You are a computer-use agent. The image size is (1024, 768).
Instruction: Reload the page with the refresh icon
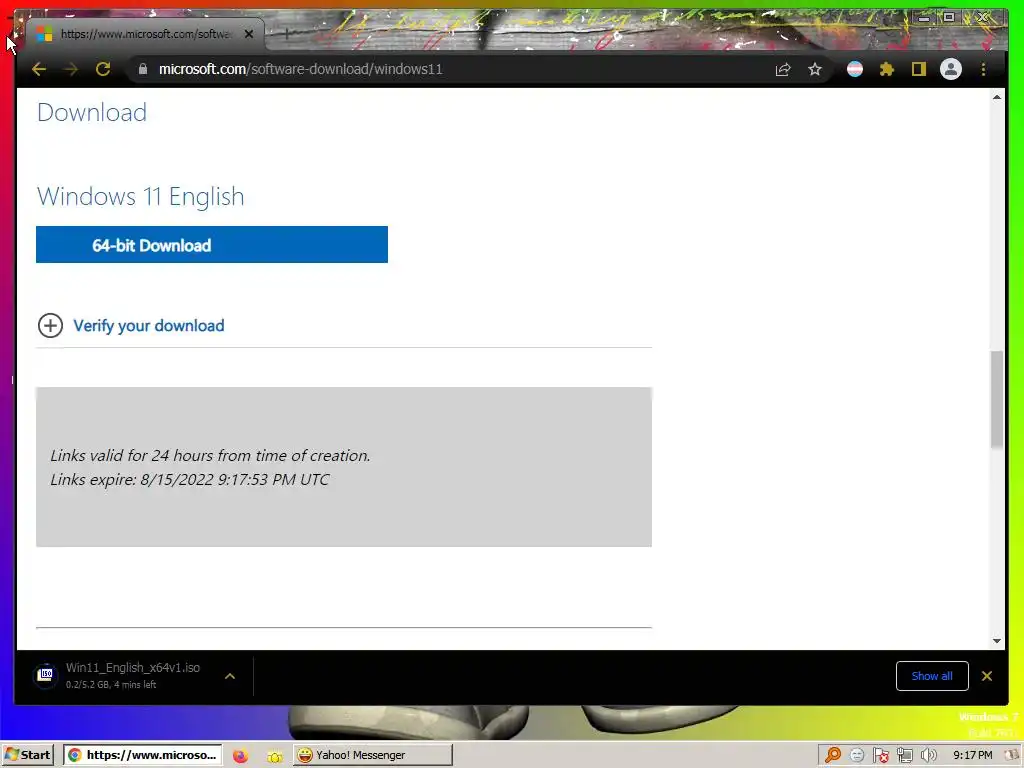(x=103, y=69)
